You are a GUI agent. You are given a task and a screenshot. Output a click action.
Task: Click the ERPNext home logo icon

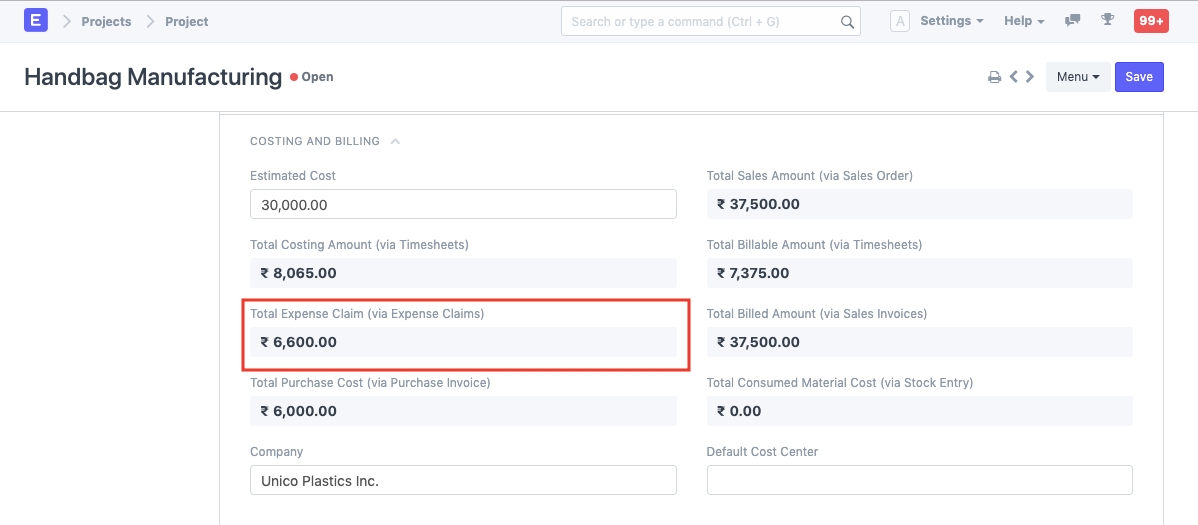(x=36, y=20)
